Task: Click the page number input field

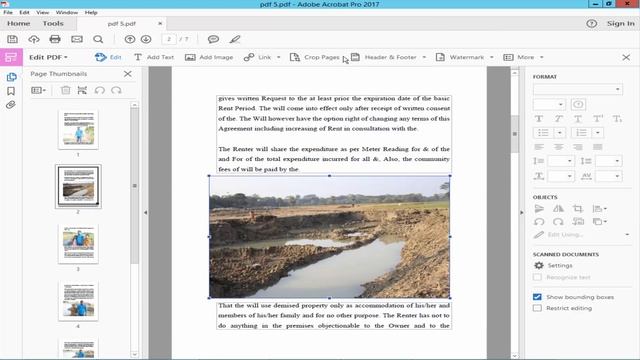Action: point(169,39)
